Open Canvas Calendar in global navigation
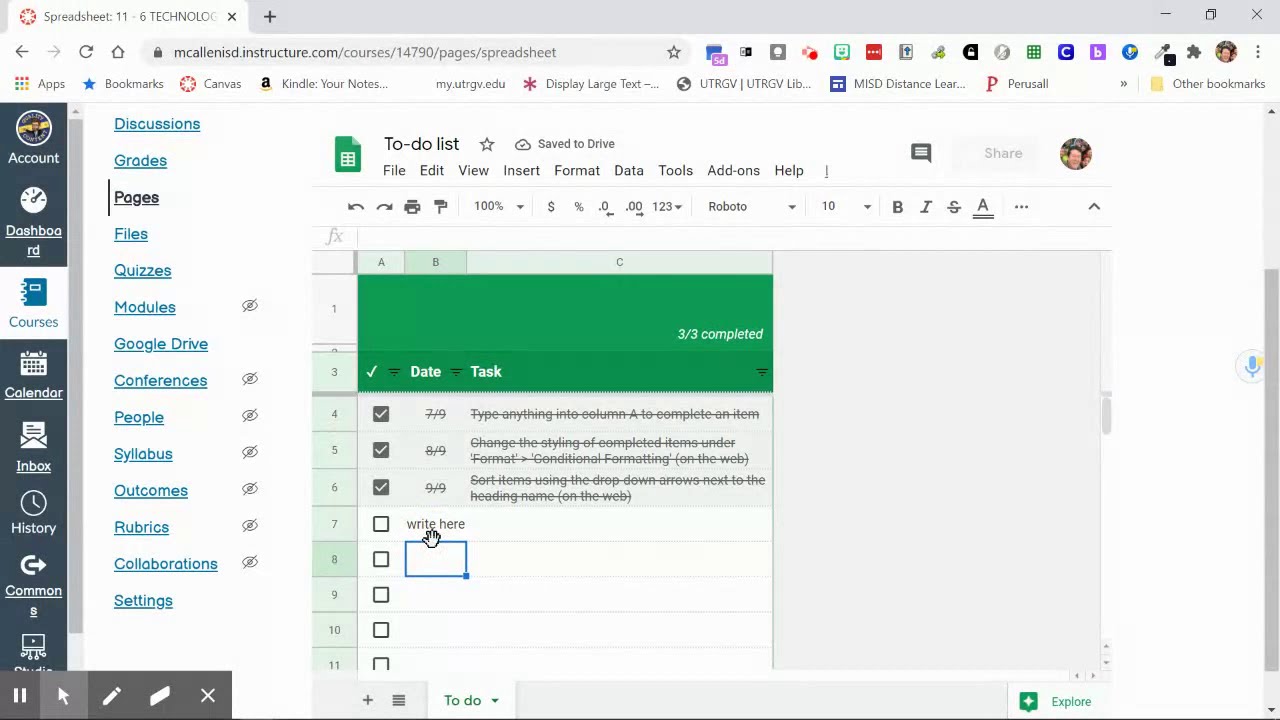This screenshot has height=720, width=1280. pos(33,375)
